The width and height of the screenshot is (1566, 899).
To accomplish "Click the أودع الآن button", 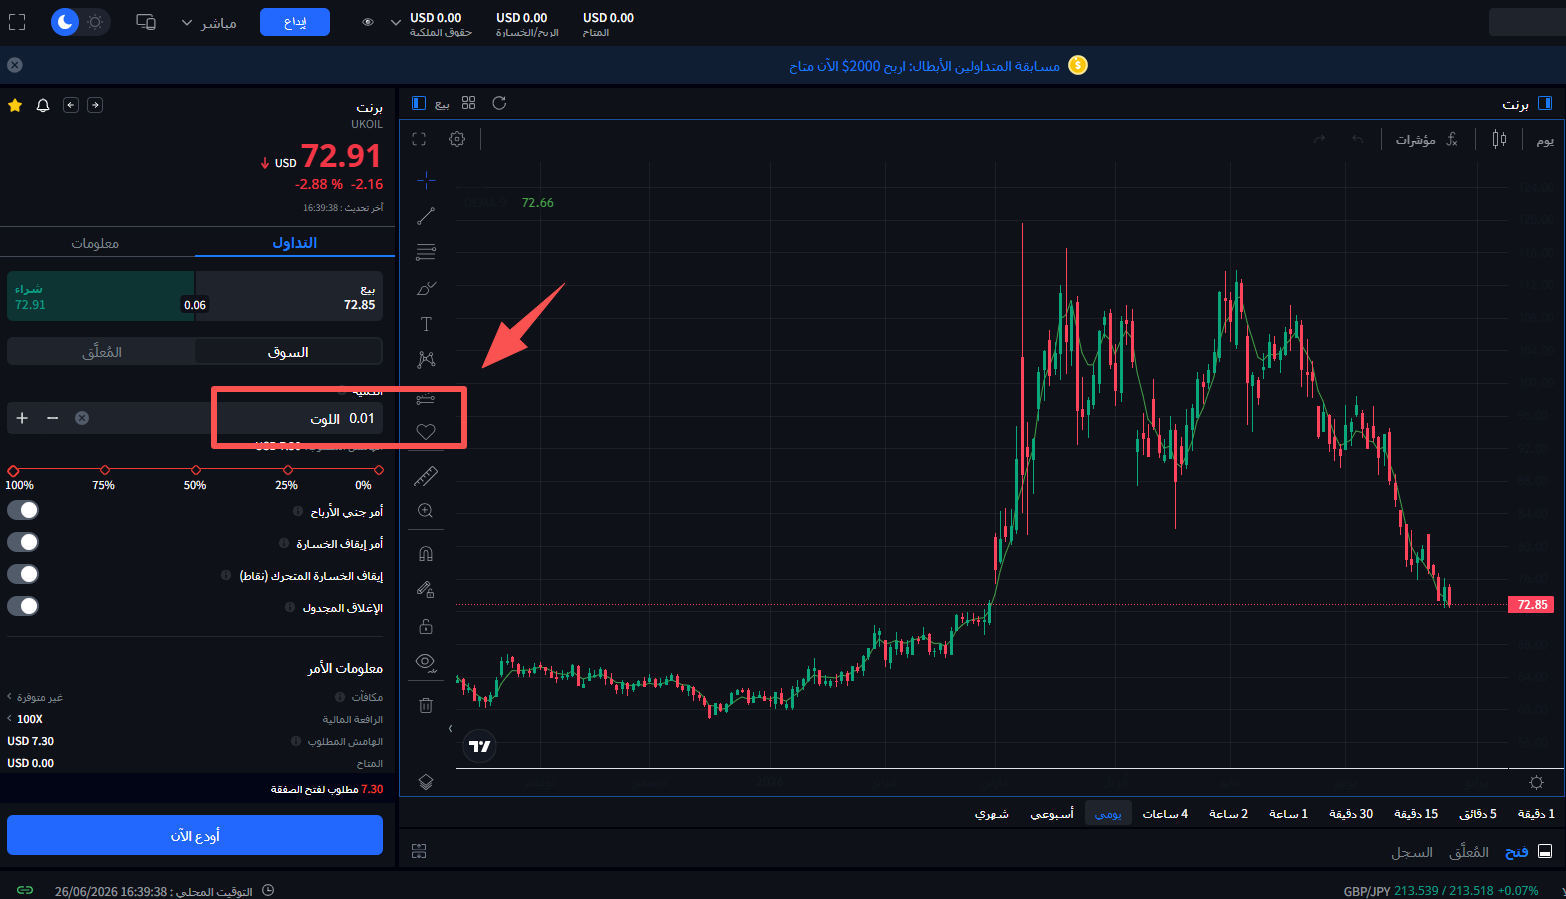I will [195, 835].
